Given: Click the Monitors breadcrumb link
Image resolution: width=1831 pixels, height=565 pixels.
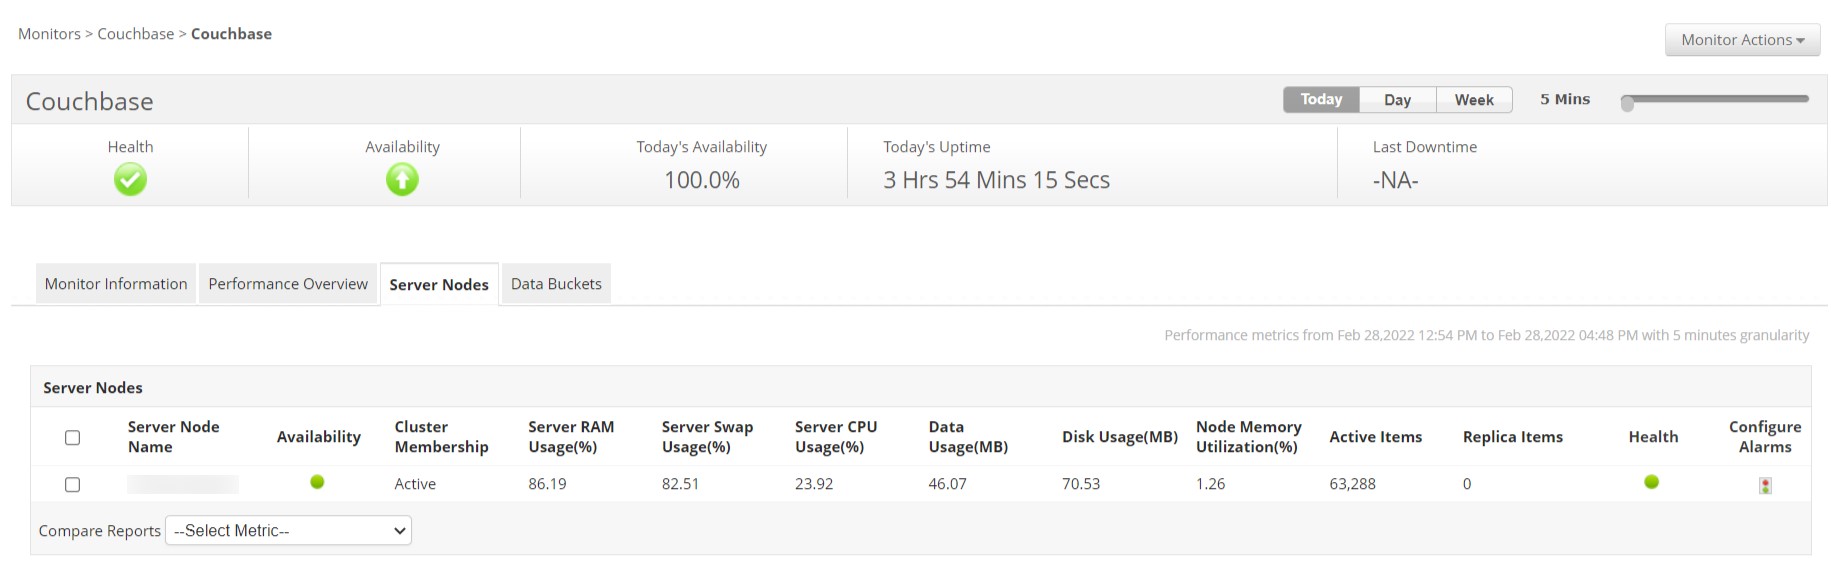Looking at the screenshot, I should 49,34.
